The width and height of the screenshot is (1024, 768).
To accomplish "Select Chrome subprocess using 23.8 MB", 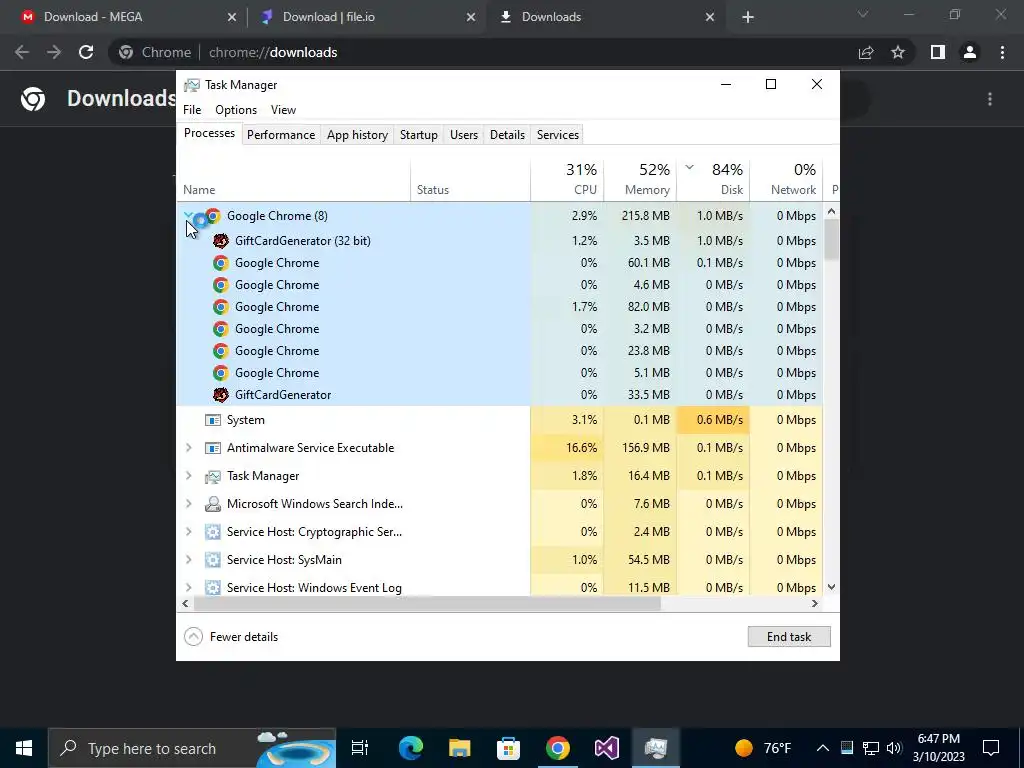I will pos(500,351).
